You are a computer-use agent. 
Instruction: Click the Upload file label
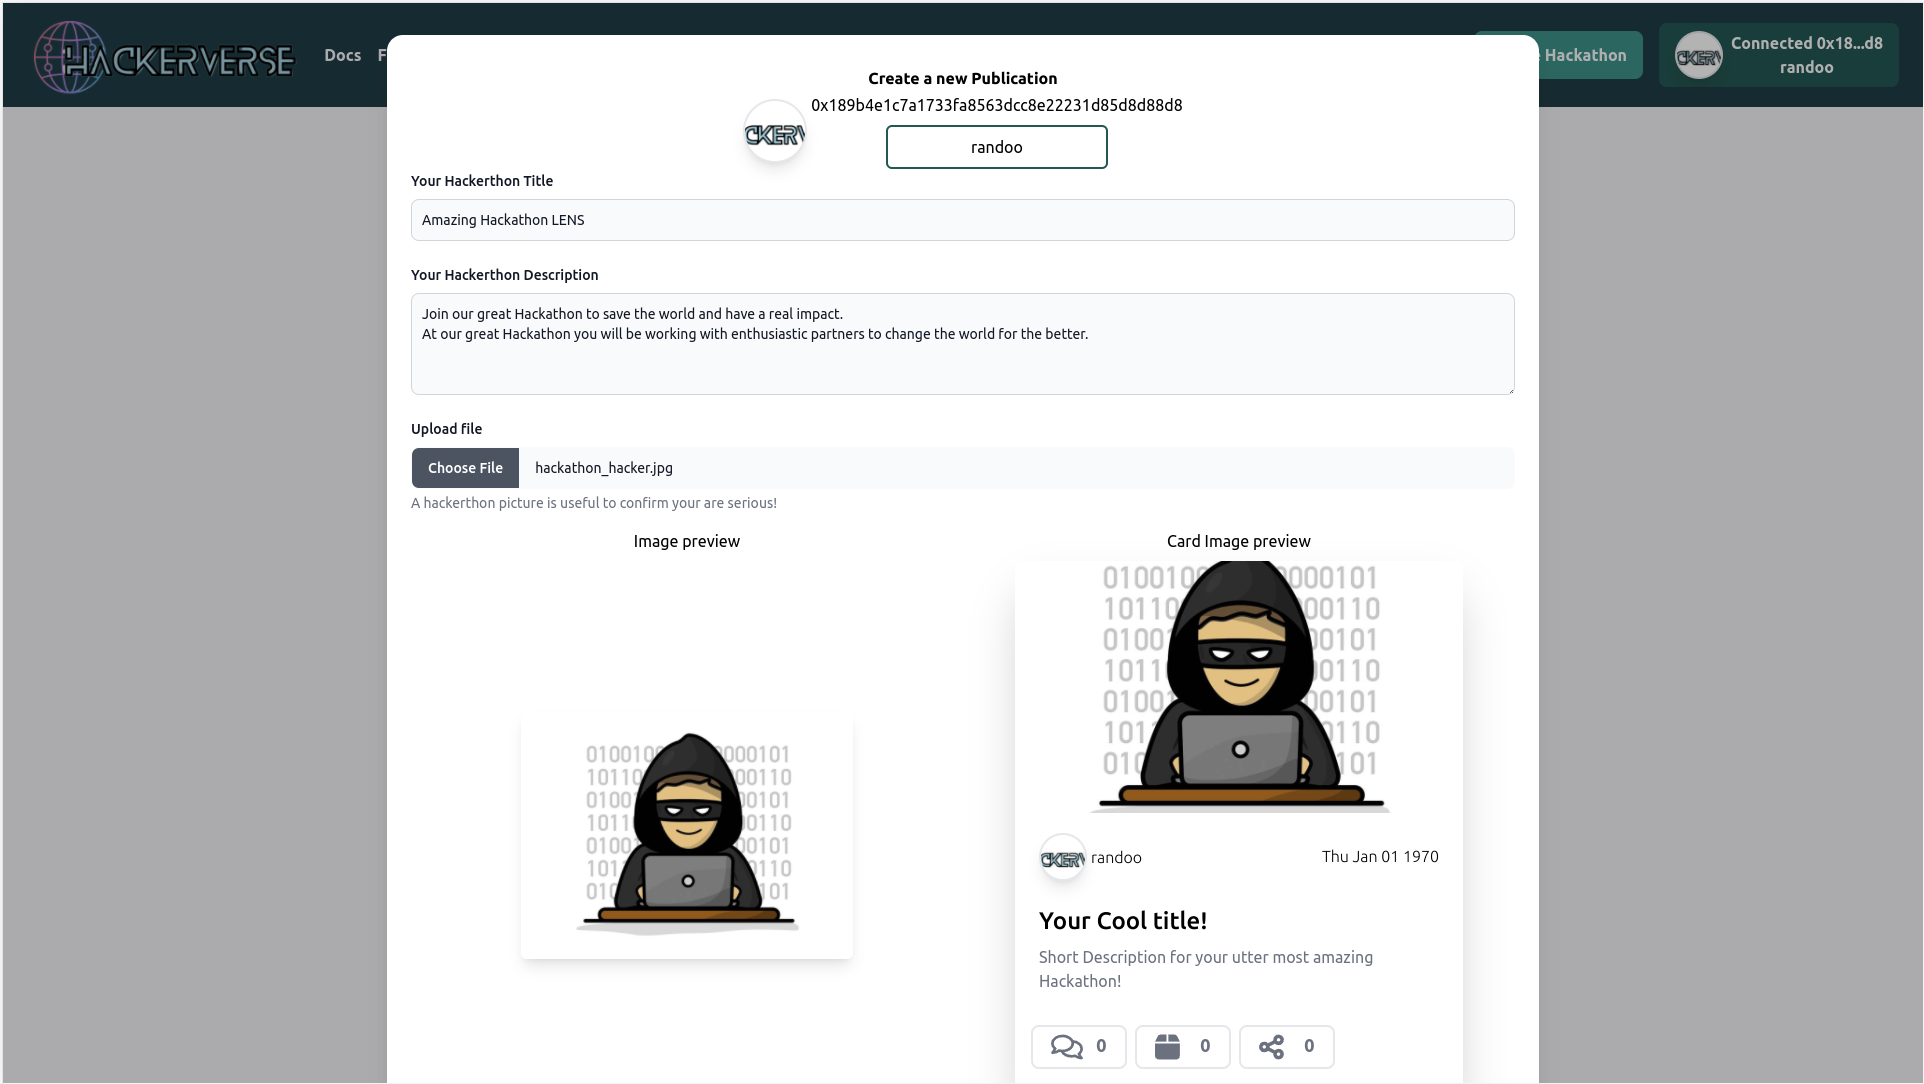coord(446,429)
